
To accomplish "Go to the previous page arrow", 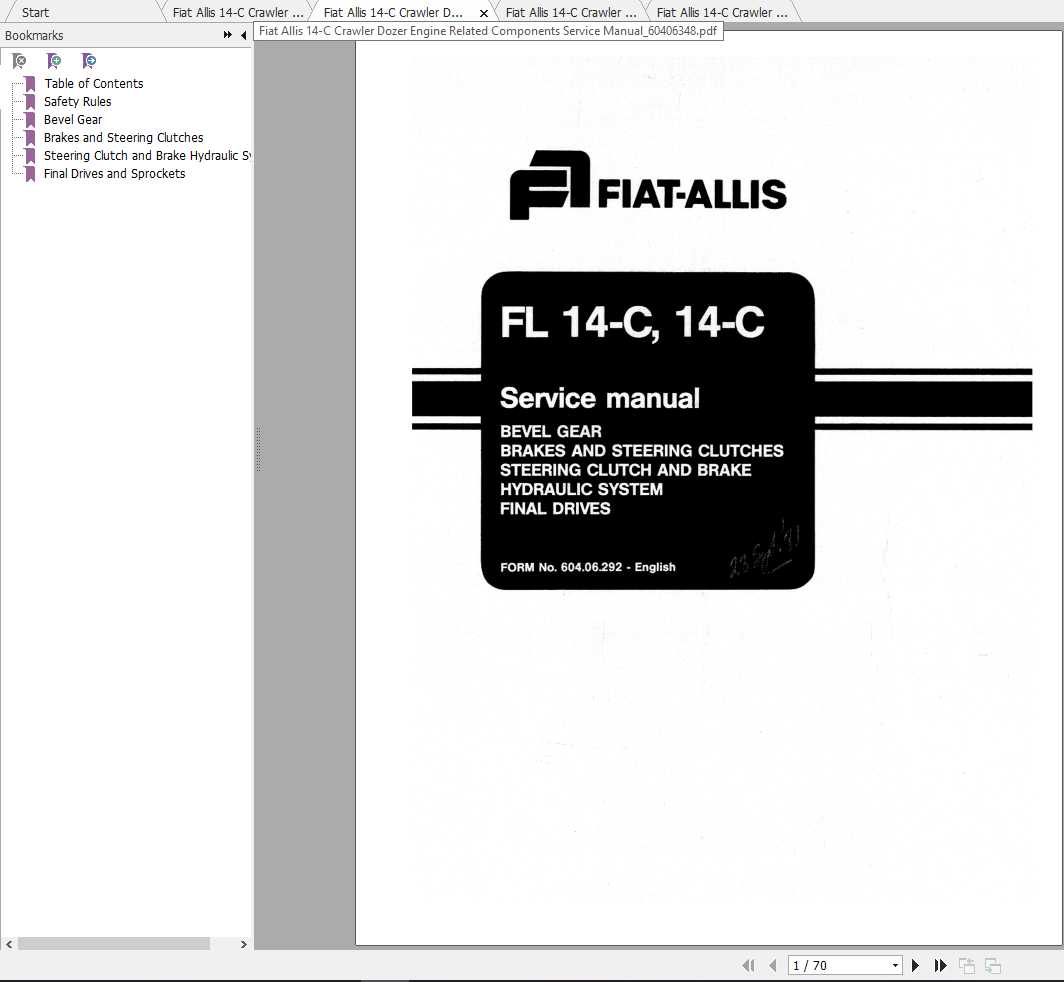I will pyautogui.click(x=773, y=965).
